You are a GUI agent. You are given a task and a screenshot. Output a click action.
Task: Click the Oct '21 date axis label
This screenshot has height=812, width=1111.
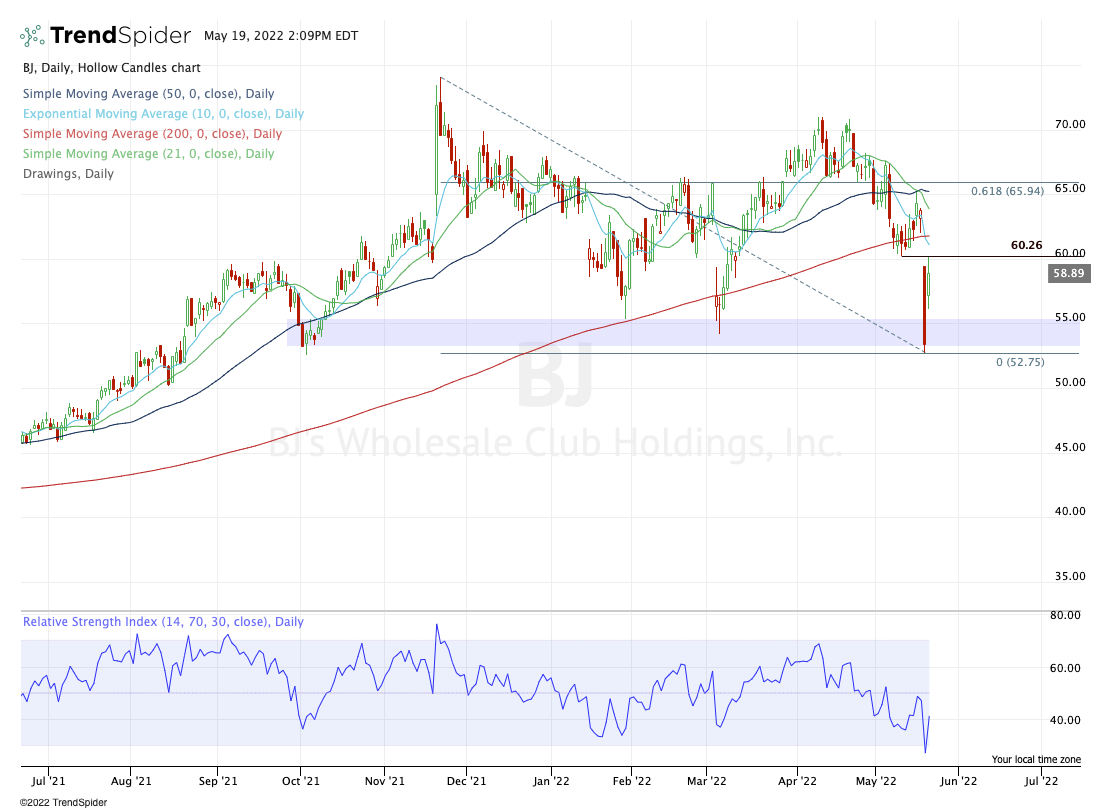[301, 781]
